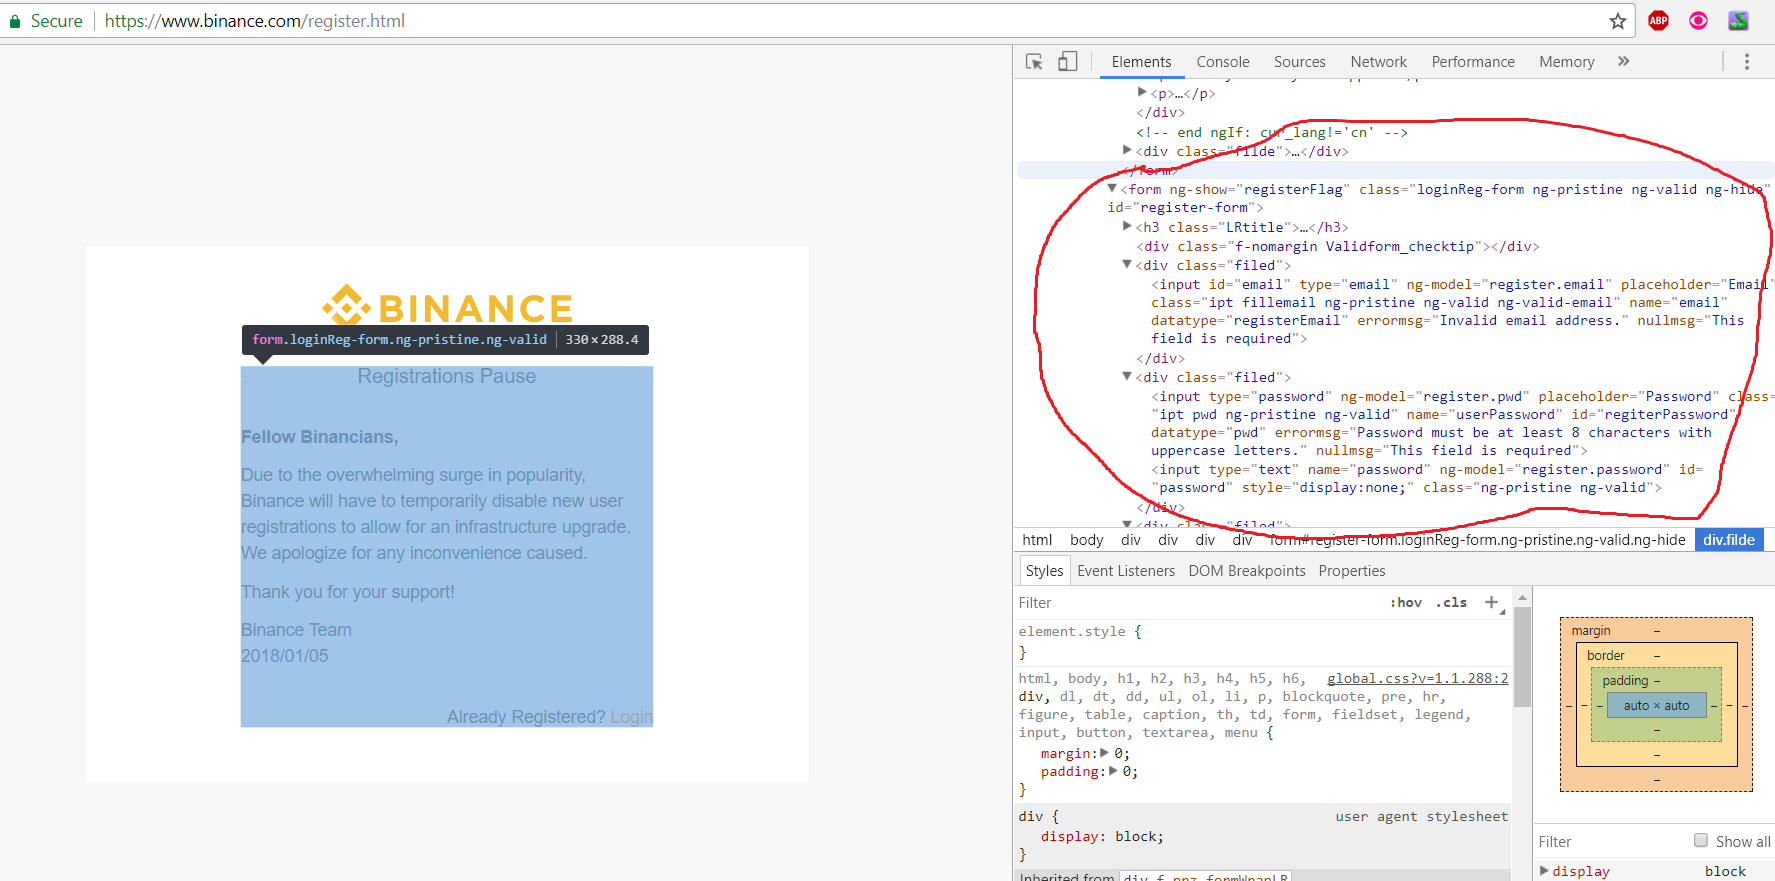Collapse the register-form form node

[1112, 188]
